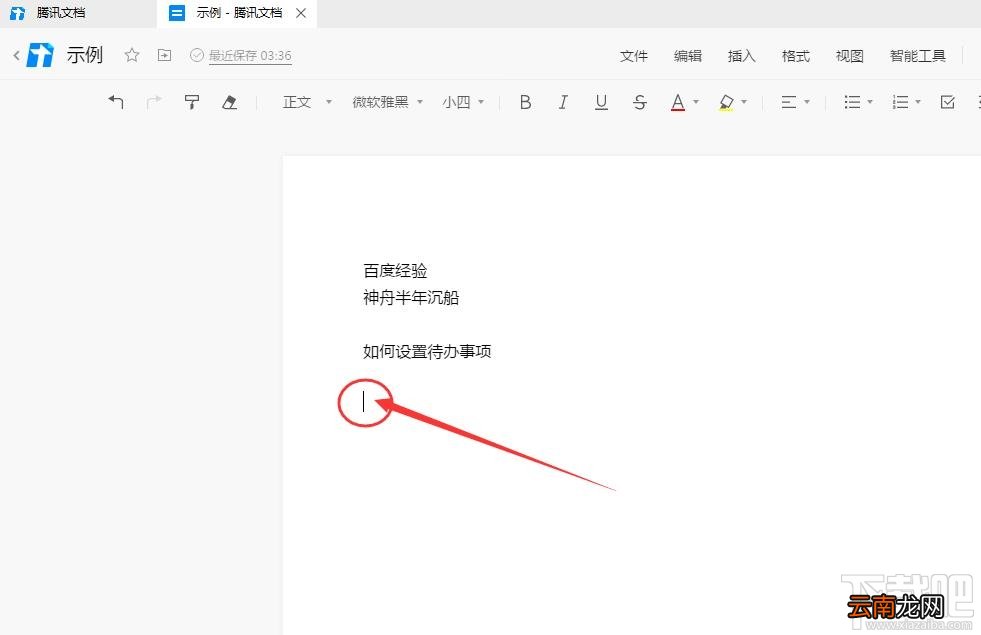Open the 微软雅黑 font dropdown
981x635 pixels.
(x=387, y=102)
